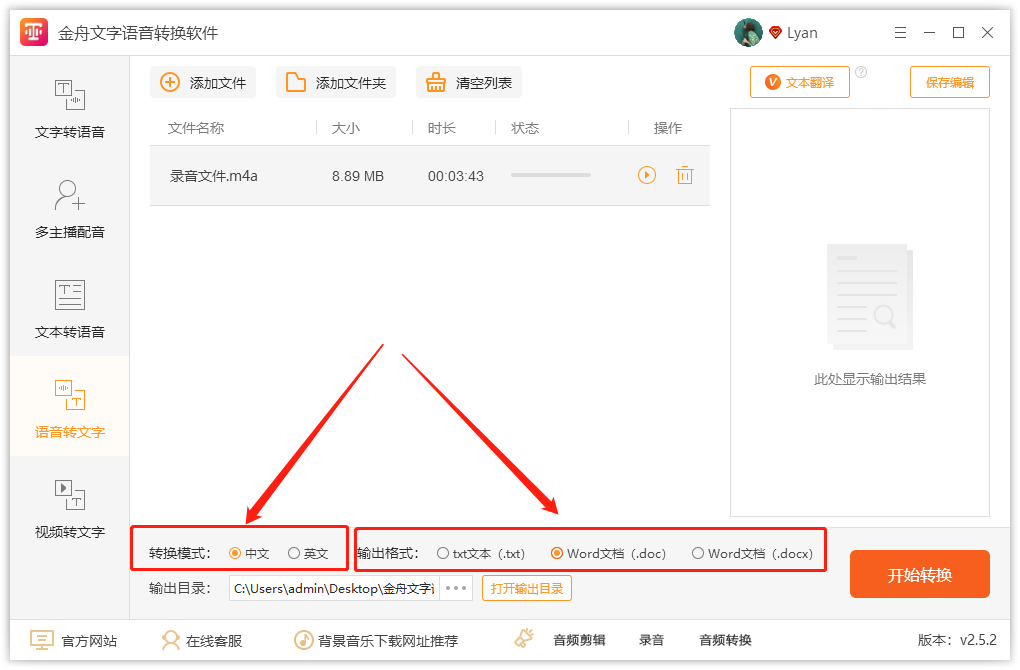Click the user avatar picture
Screen dimensions: 1020x670
pyautogui.click(x=748, y=33)
